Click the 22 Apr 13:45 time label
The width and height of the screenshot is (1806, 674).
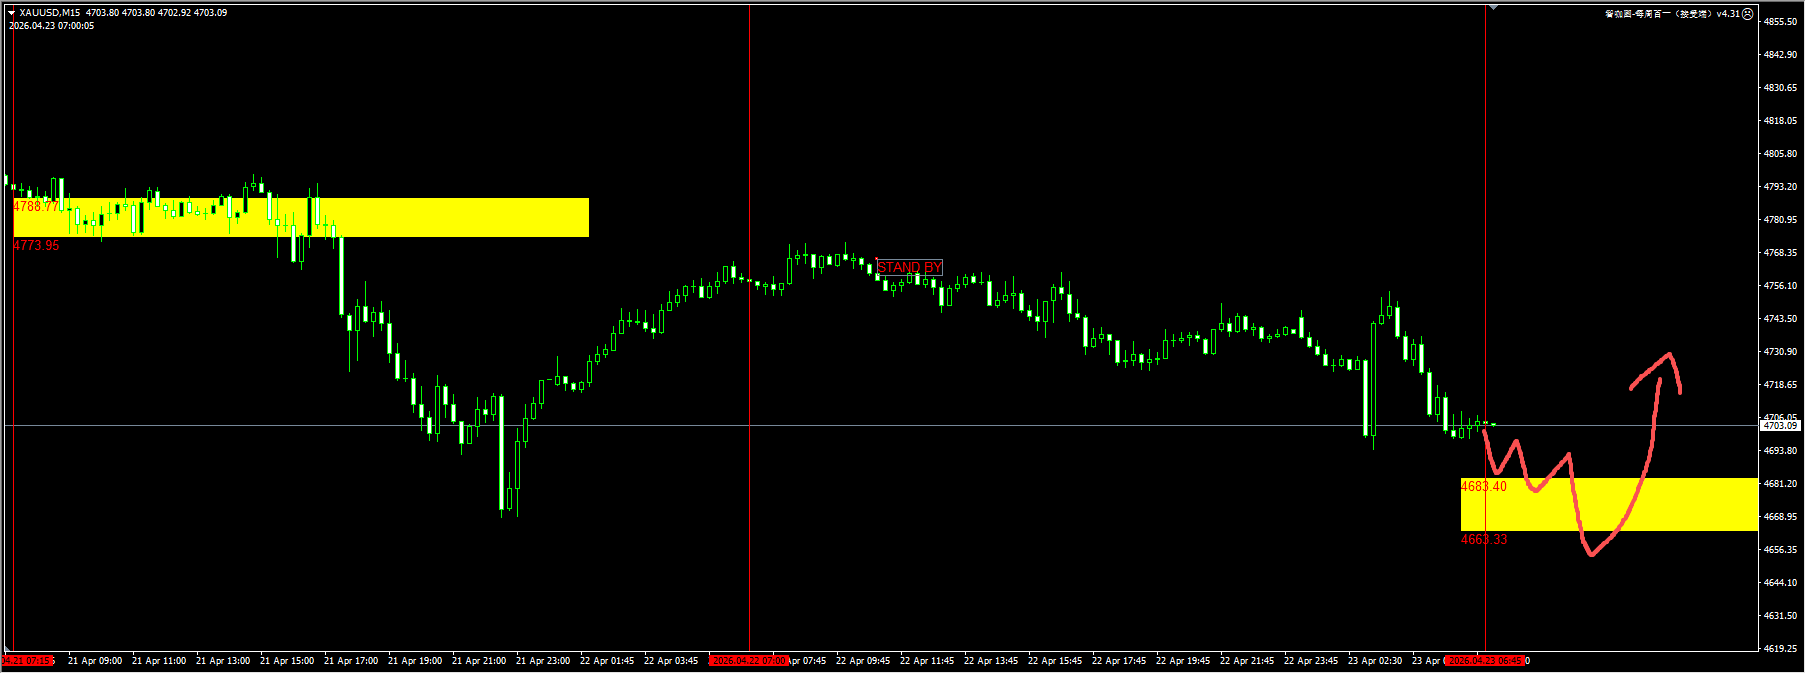point(991,661)
